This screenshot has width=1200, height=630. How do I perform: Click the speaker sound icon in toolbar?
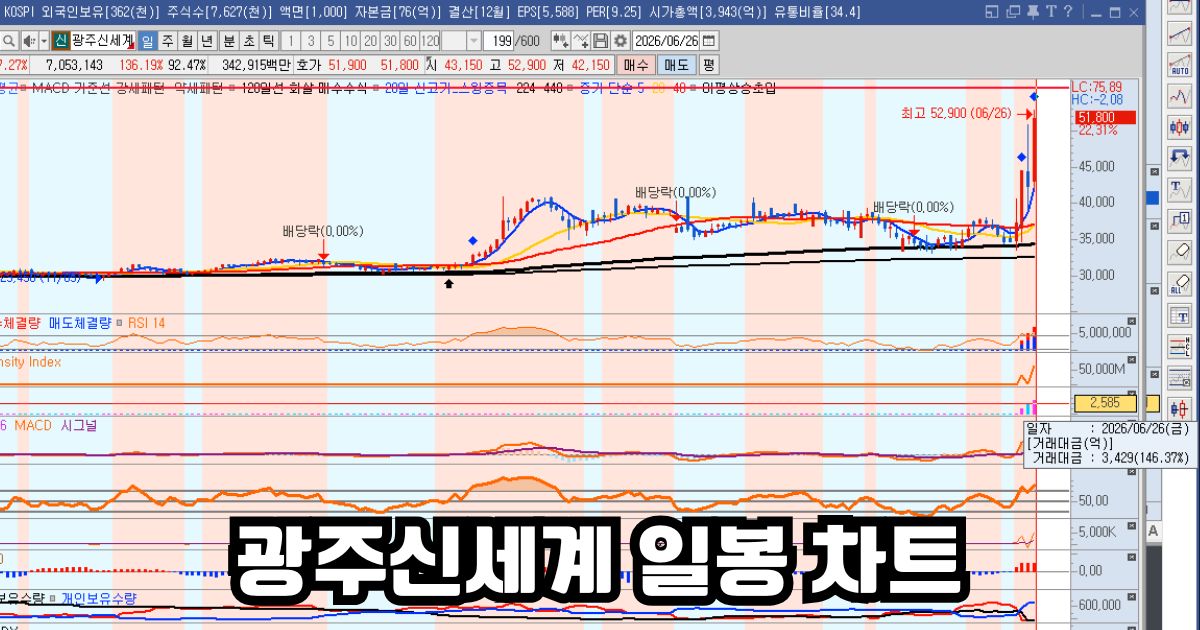pyautogui.click(x=30, y=40)
